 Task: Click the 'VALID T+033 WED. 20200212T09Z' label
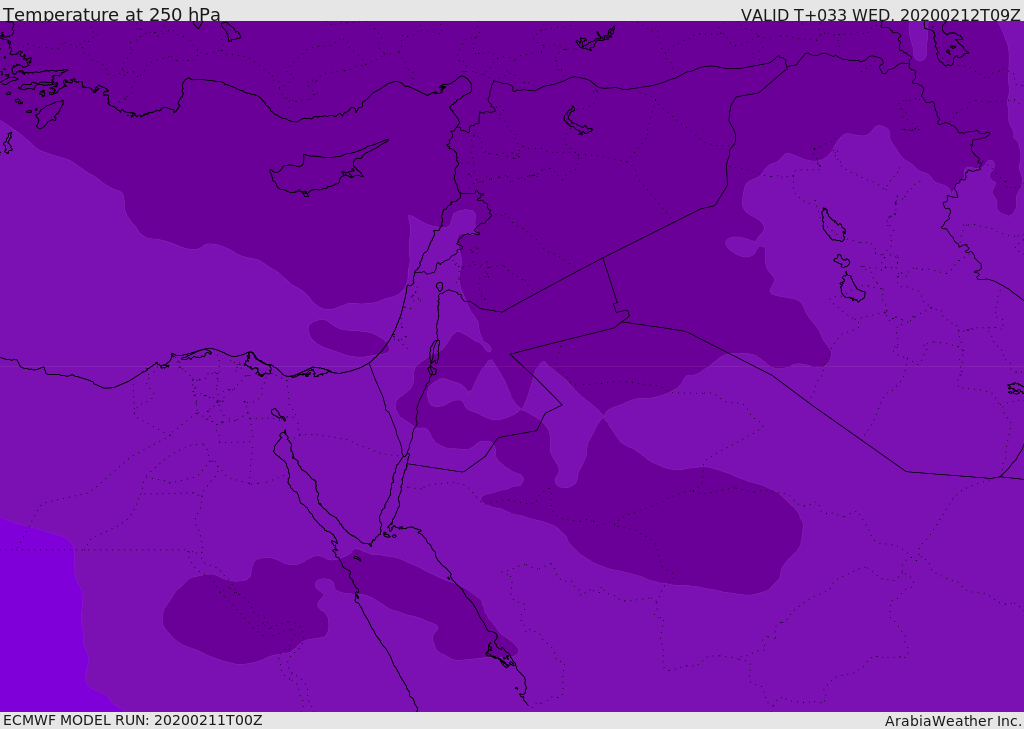coord(880,15)
